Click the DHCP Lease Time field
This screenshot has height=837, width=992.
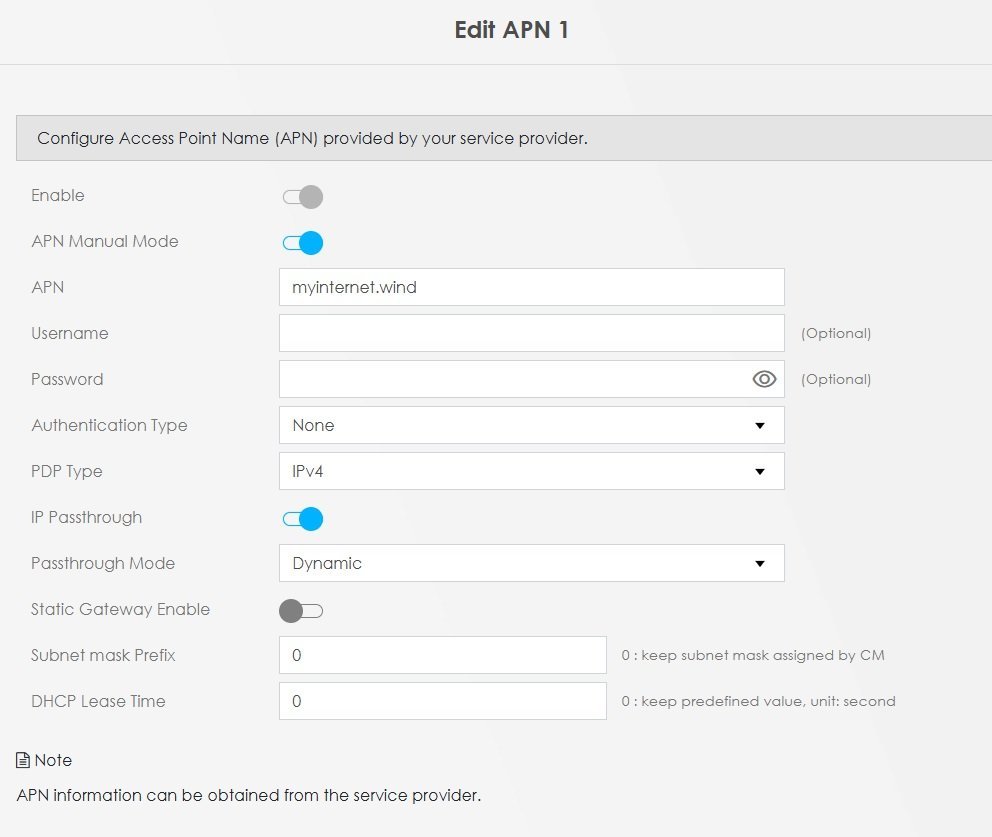442,701
